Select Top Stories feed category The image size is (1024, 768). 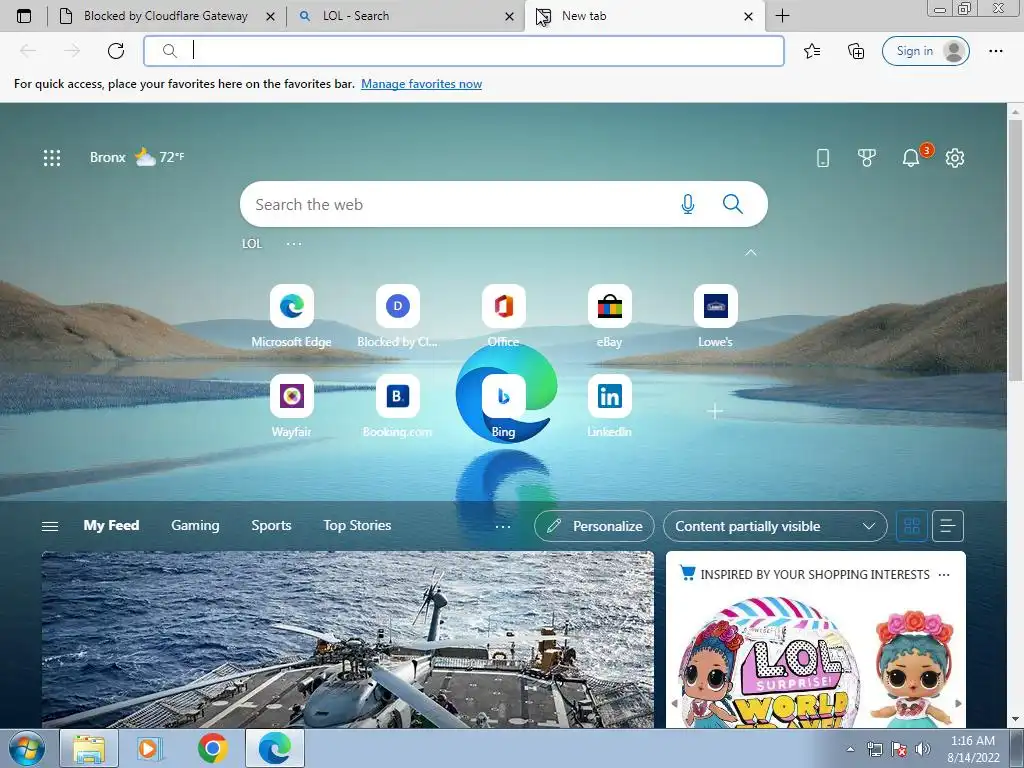357,525
